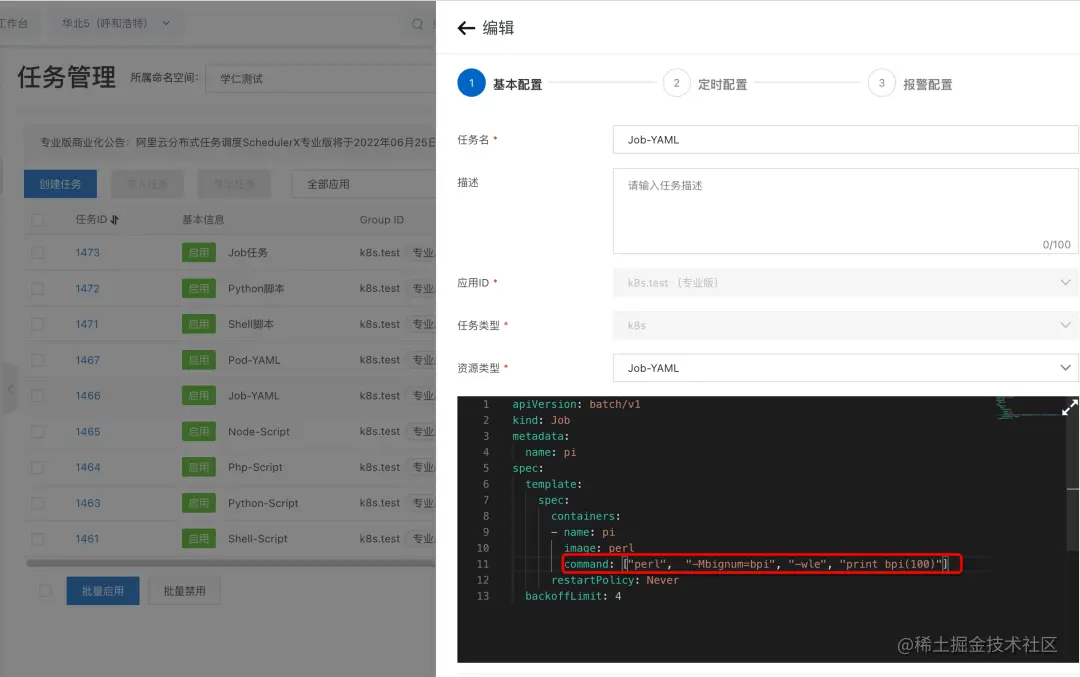1080x677 pixels.
Task: Click the Node-Script task name
Action: (x=259, y=432)
